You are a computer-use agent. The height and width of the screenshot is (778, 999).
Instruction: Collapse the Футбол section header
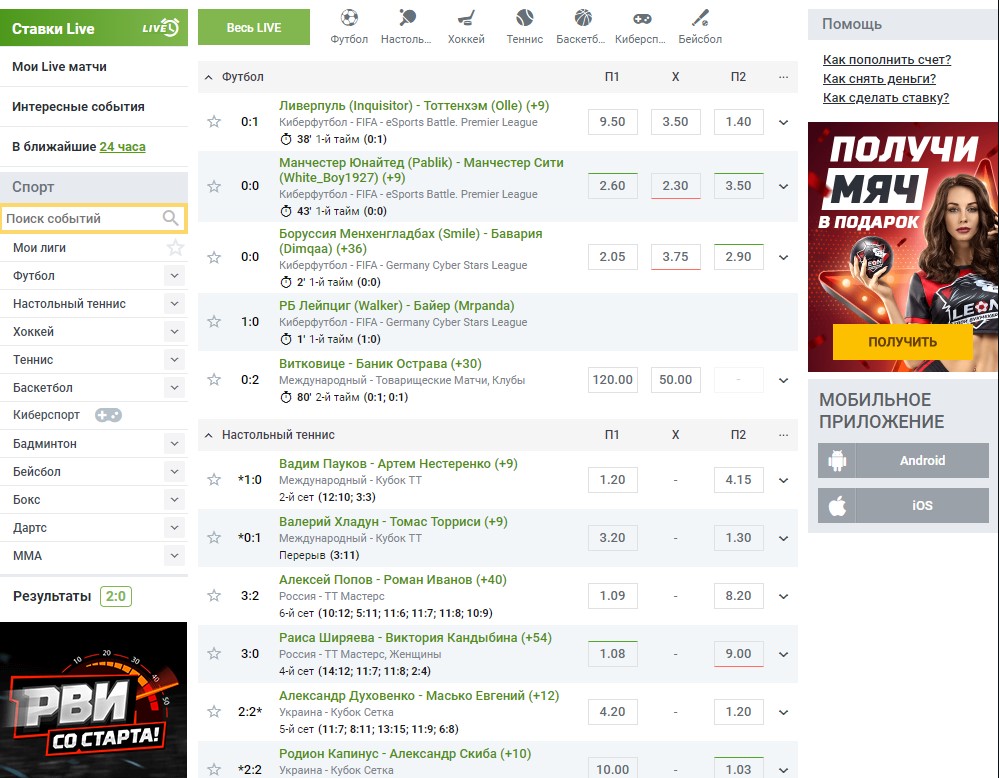click(209, 77)
